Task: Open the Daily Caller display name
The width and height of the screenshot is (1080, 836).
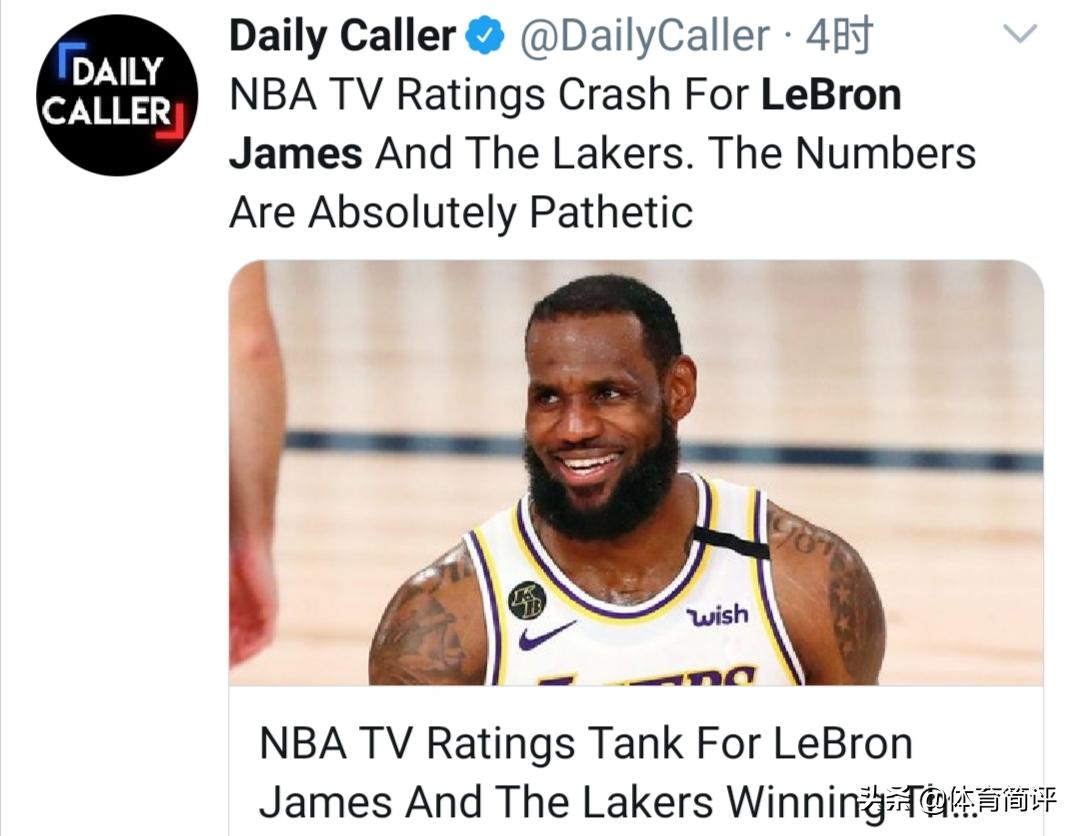Action: click(x=342, y=37)
